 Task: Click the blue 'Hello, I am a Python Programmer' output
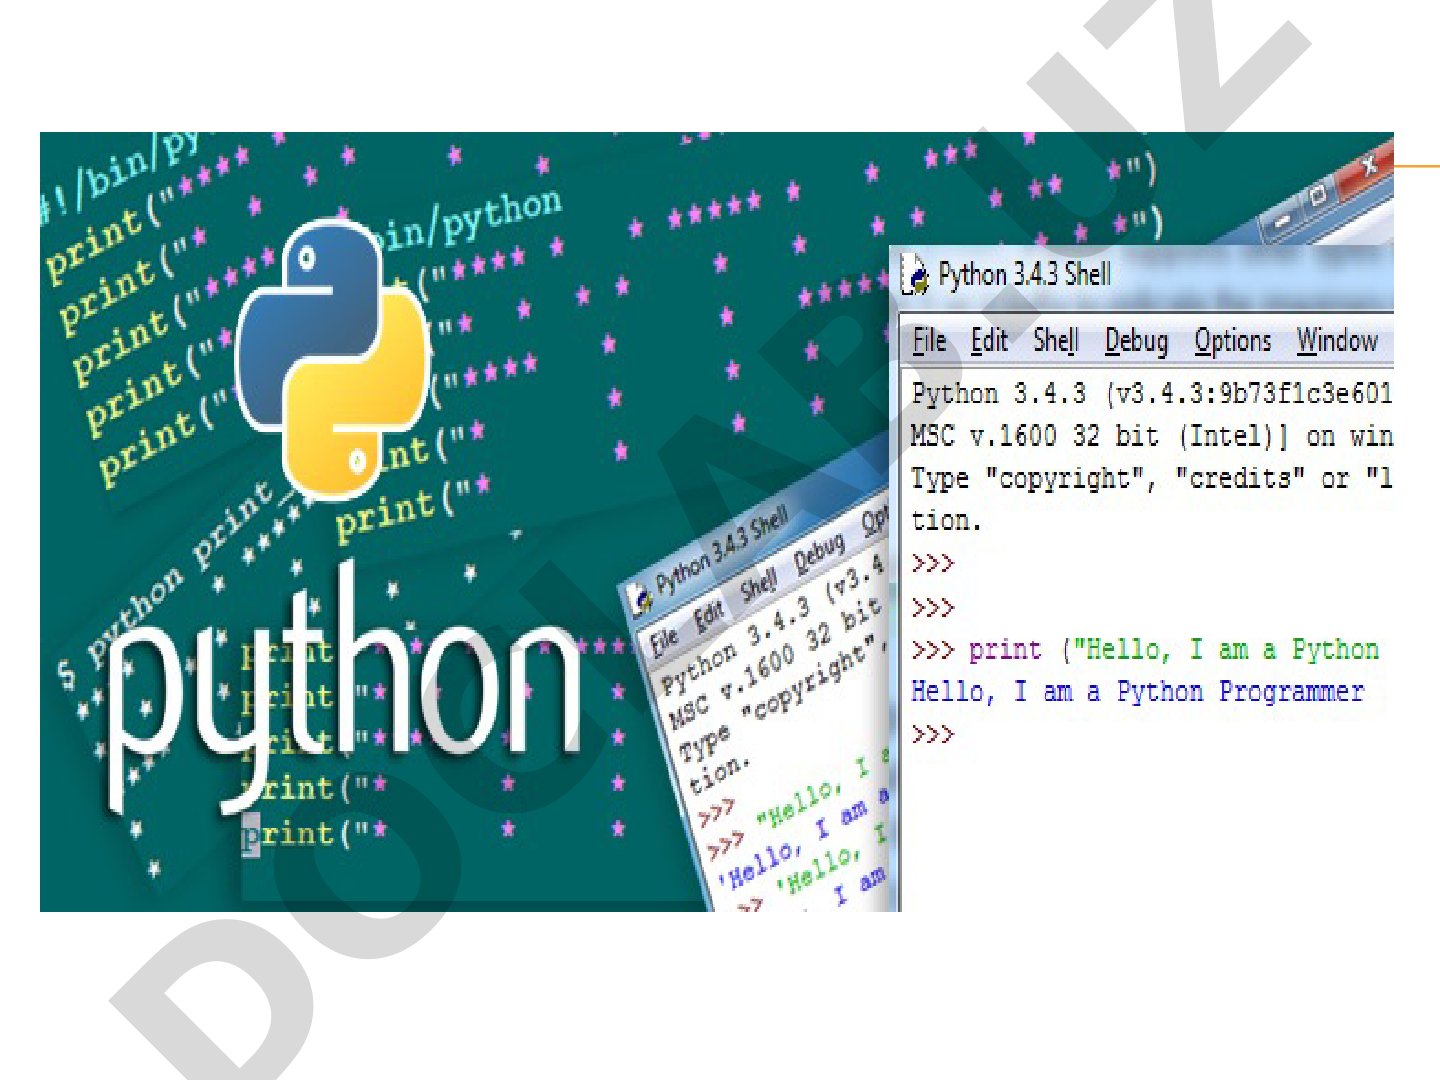coord(1137,692)
